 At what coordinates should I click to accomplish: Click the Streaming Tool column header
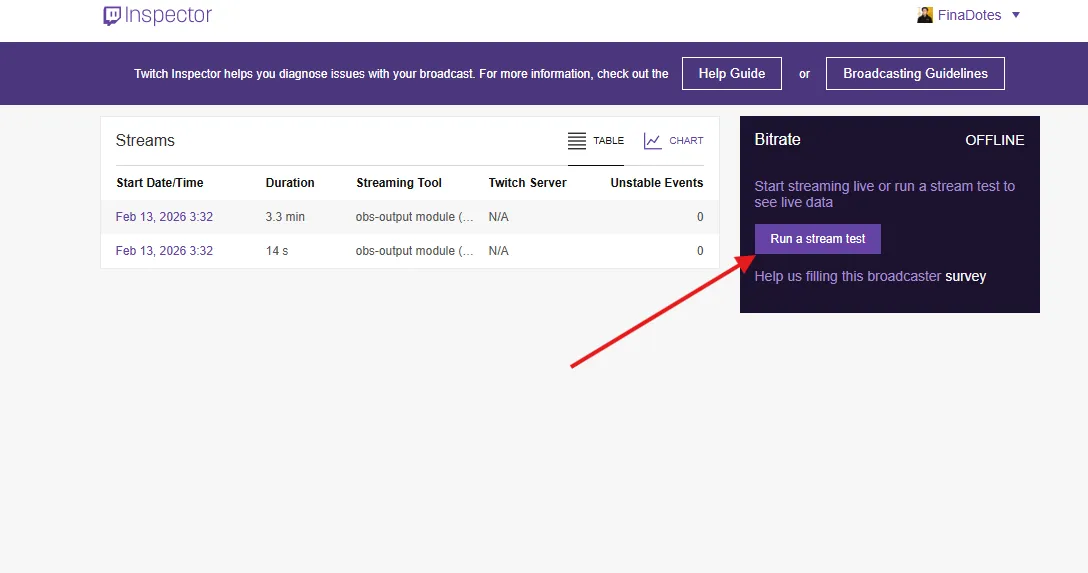click(x=399, y=183)
